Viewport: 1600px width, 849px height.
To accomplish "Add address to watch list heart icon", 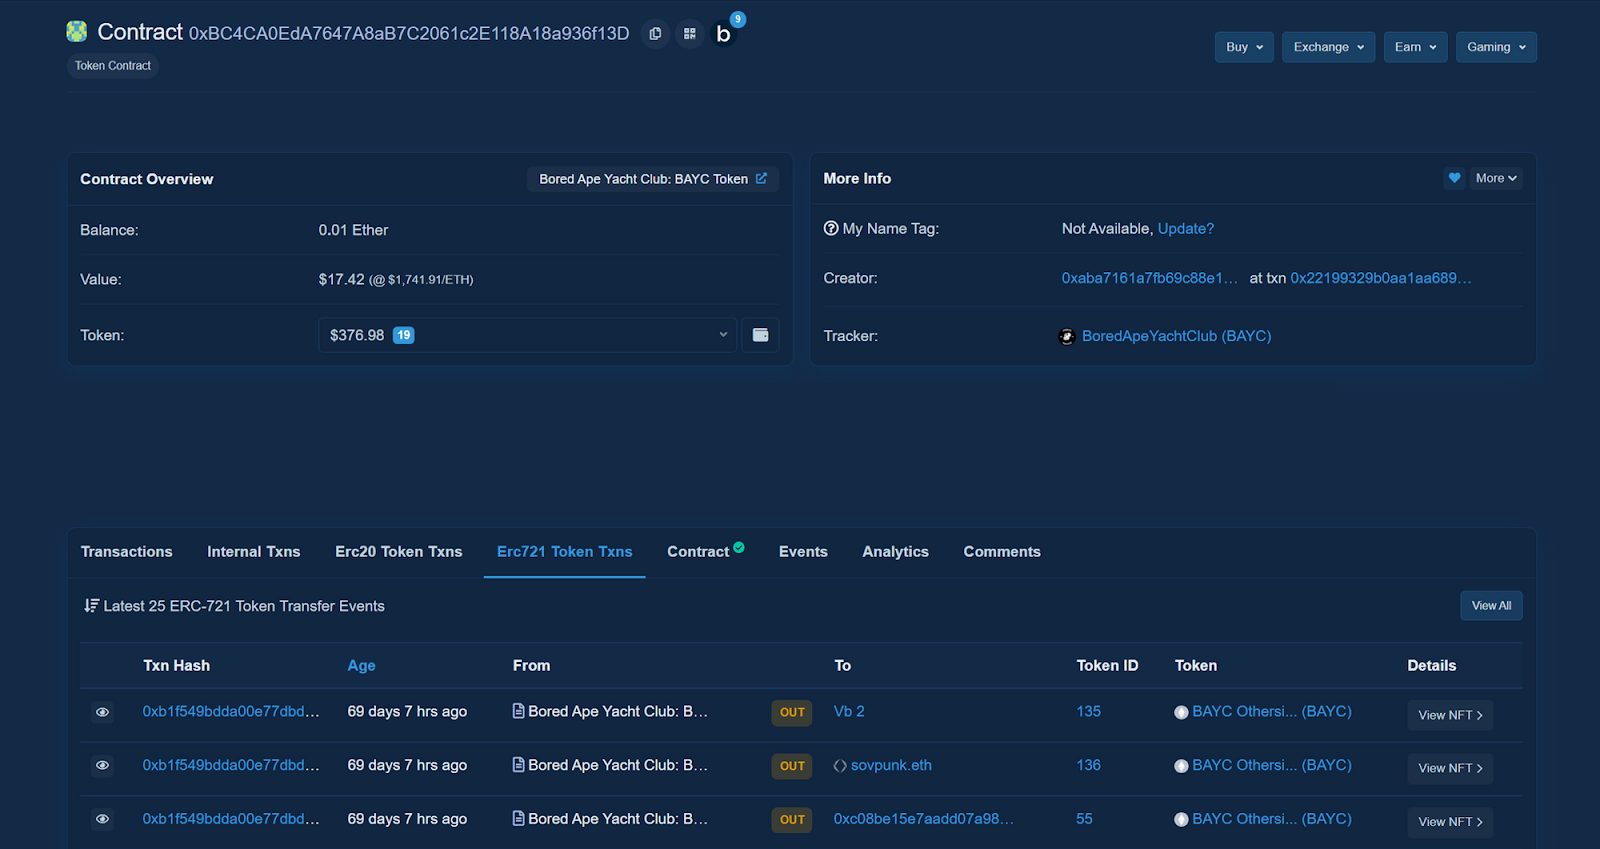I will click(1454, 178).
